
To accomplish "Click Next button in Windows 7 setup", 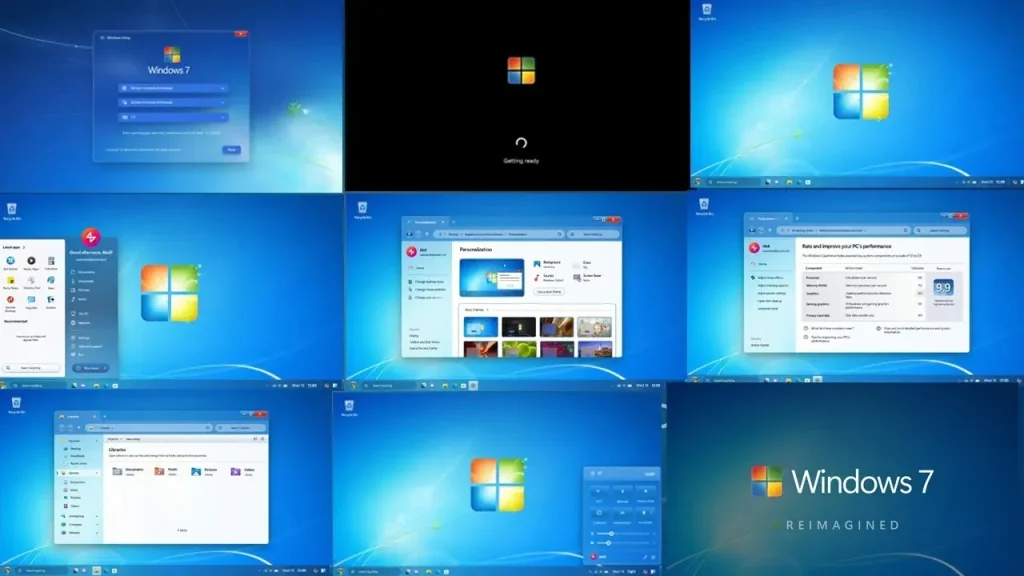I will [231, 150].
